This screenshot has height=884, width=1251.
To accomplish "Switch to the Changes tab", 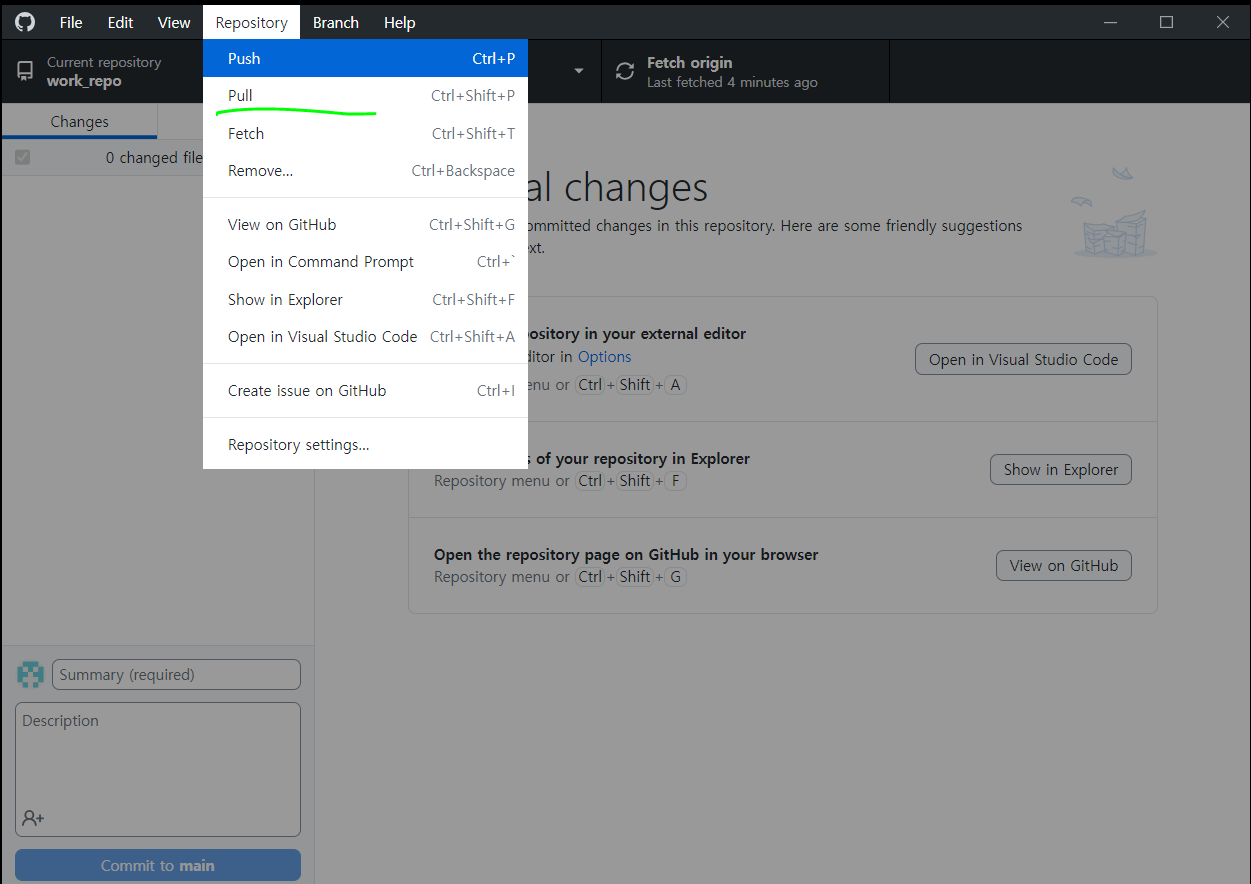I will (79, 121).
